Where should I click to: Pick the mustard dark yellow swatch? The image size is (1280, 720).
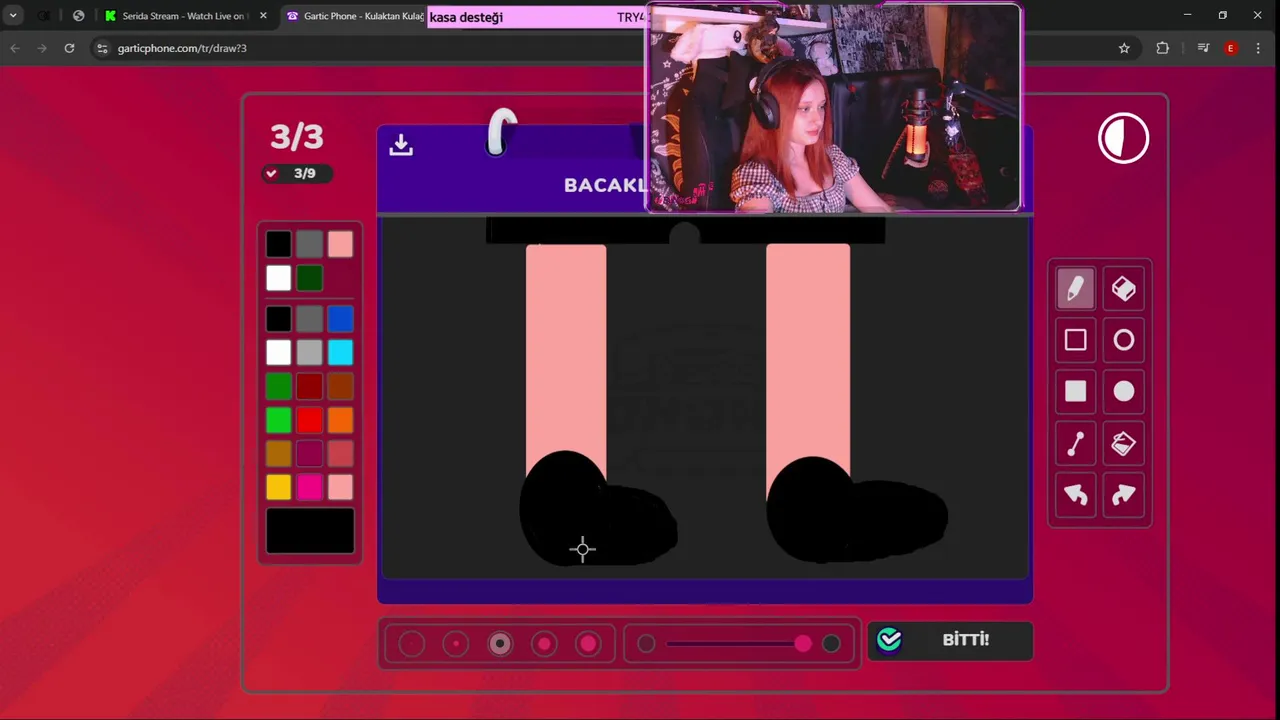tap(278, 454)
